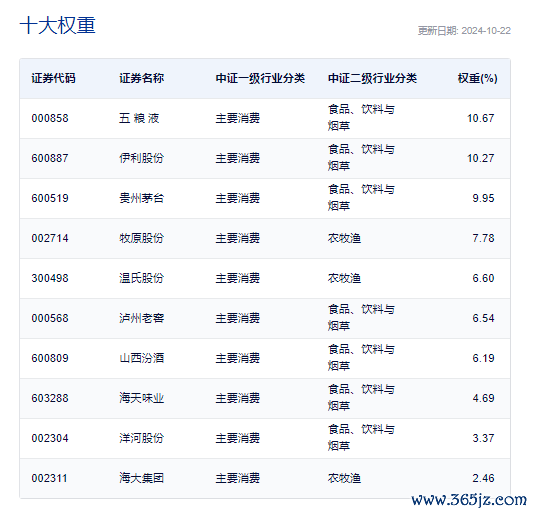Click weight value 4.69
Viewport: 534px width, 515px height.
pos(483,398)
